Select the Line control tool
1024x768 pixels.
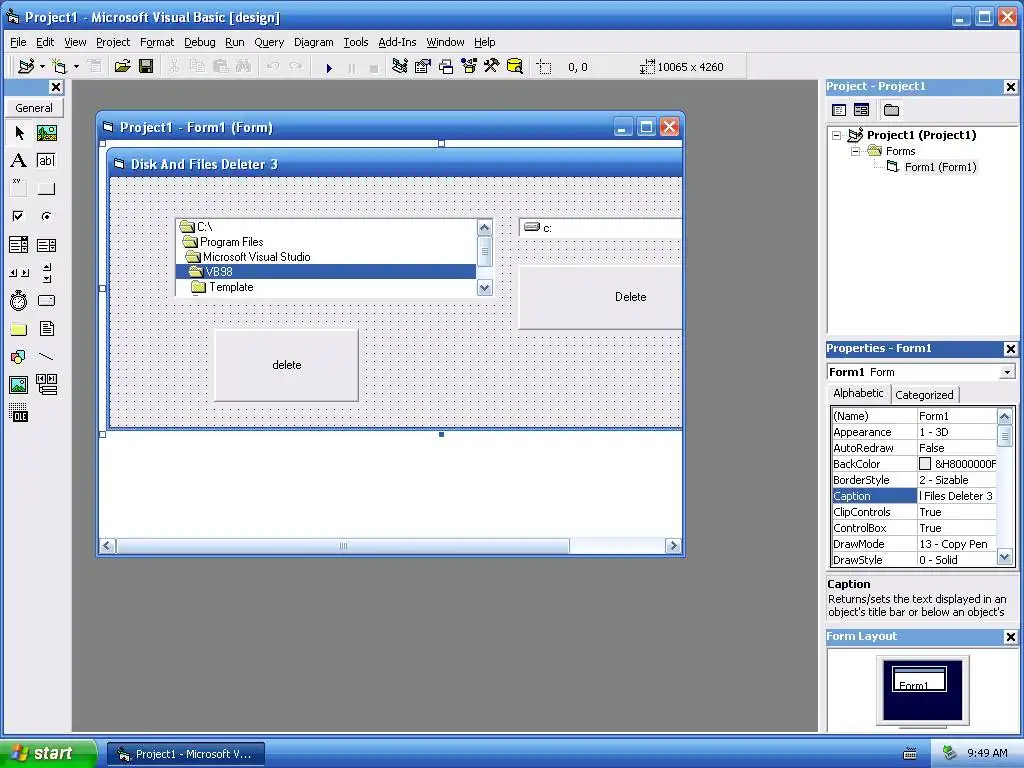tap(46, 357)
